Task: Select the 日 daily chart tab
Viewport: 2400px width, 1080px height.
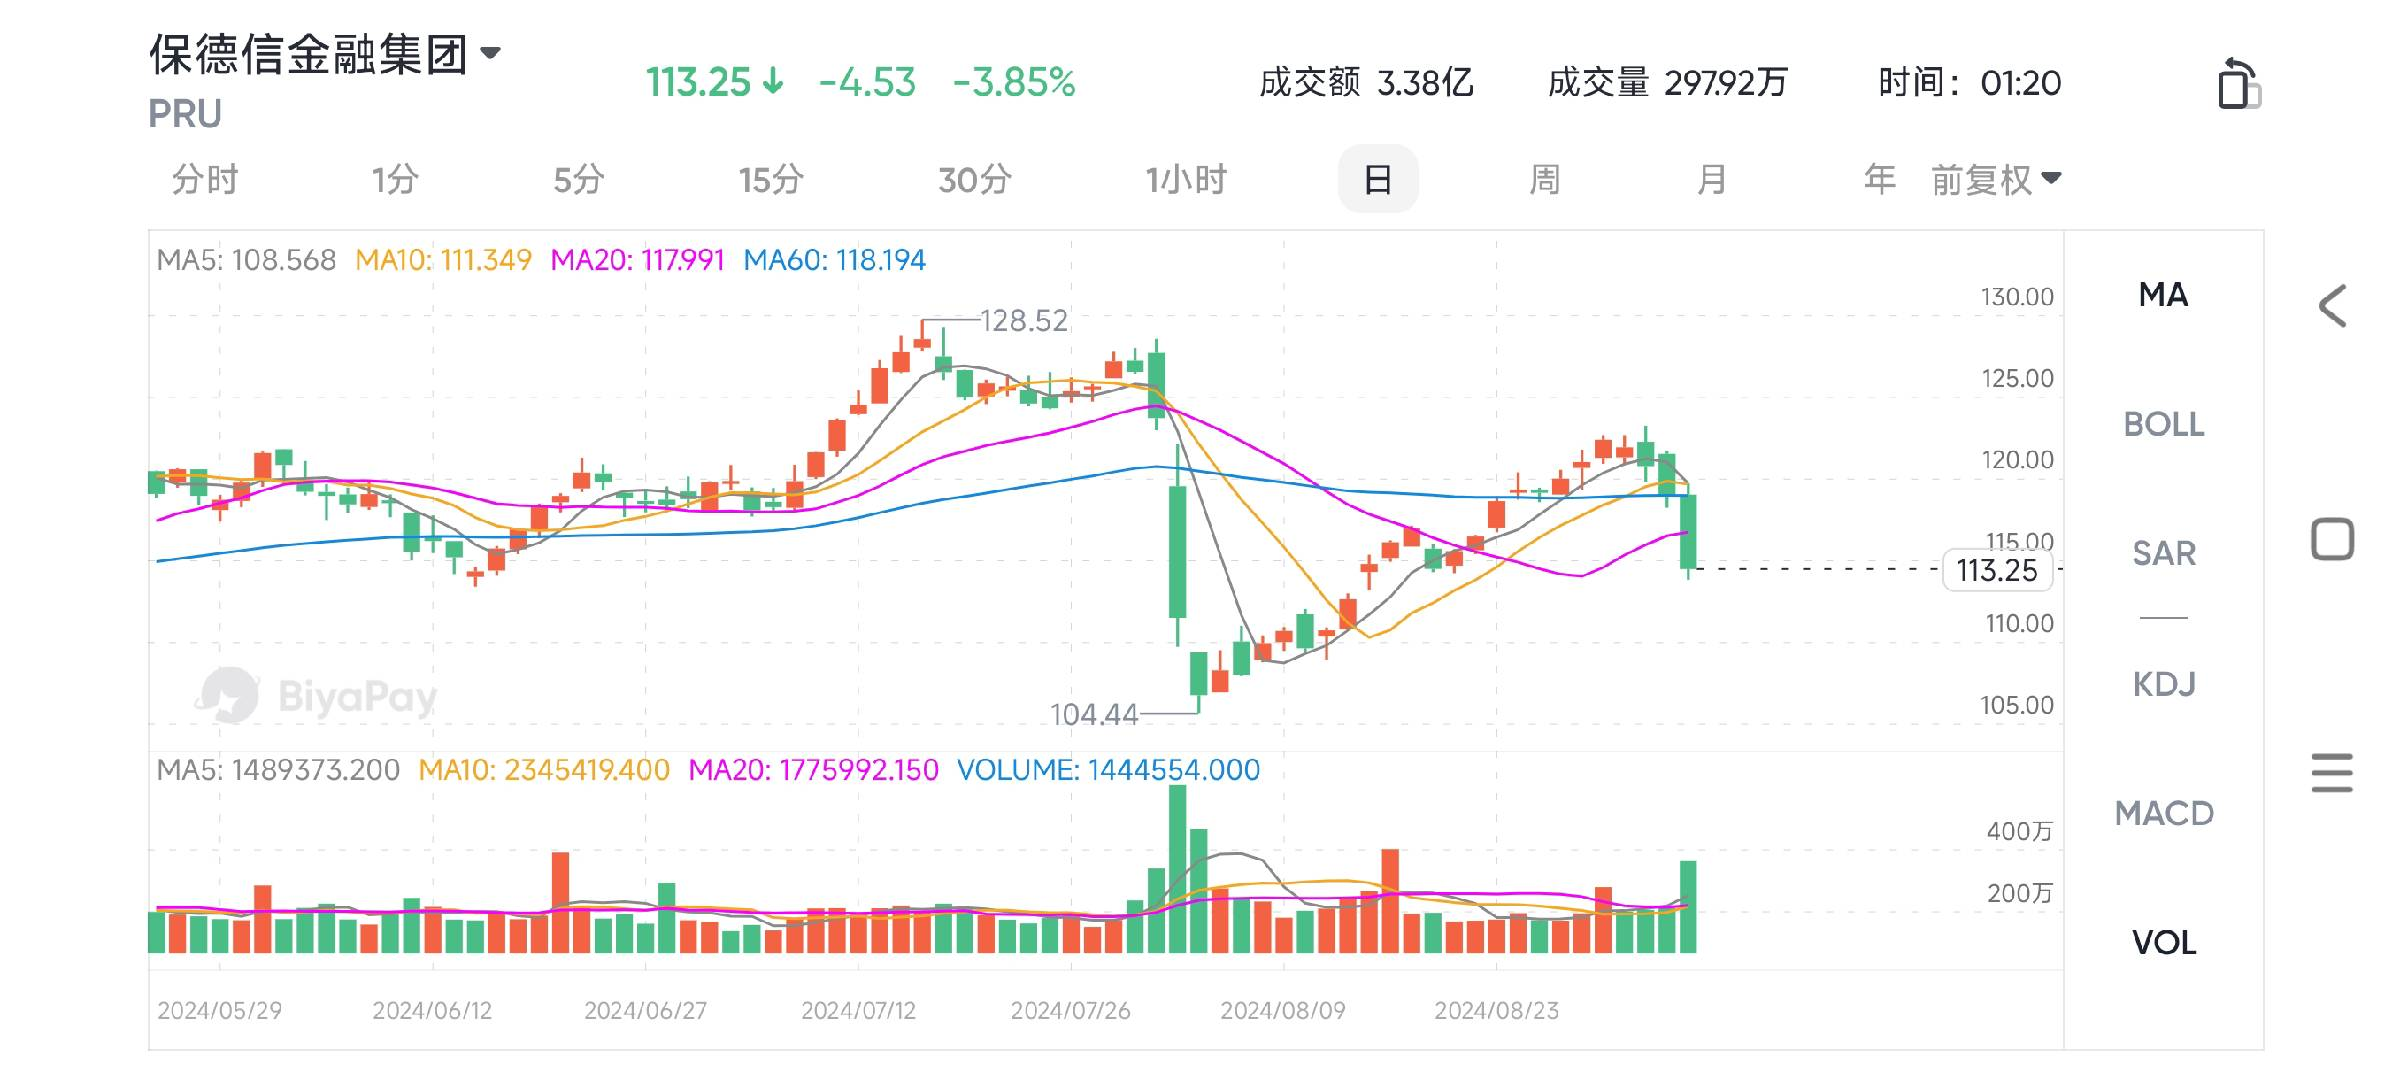Action: click(x=1378, y=180)
